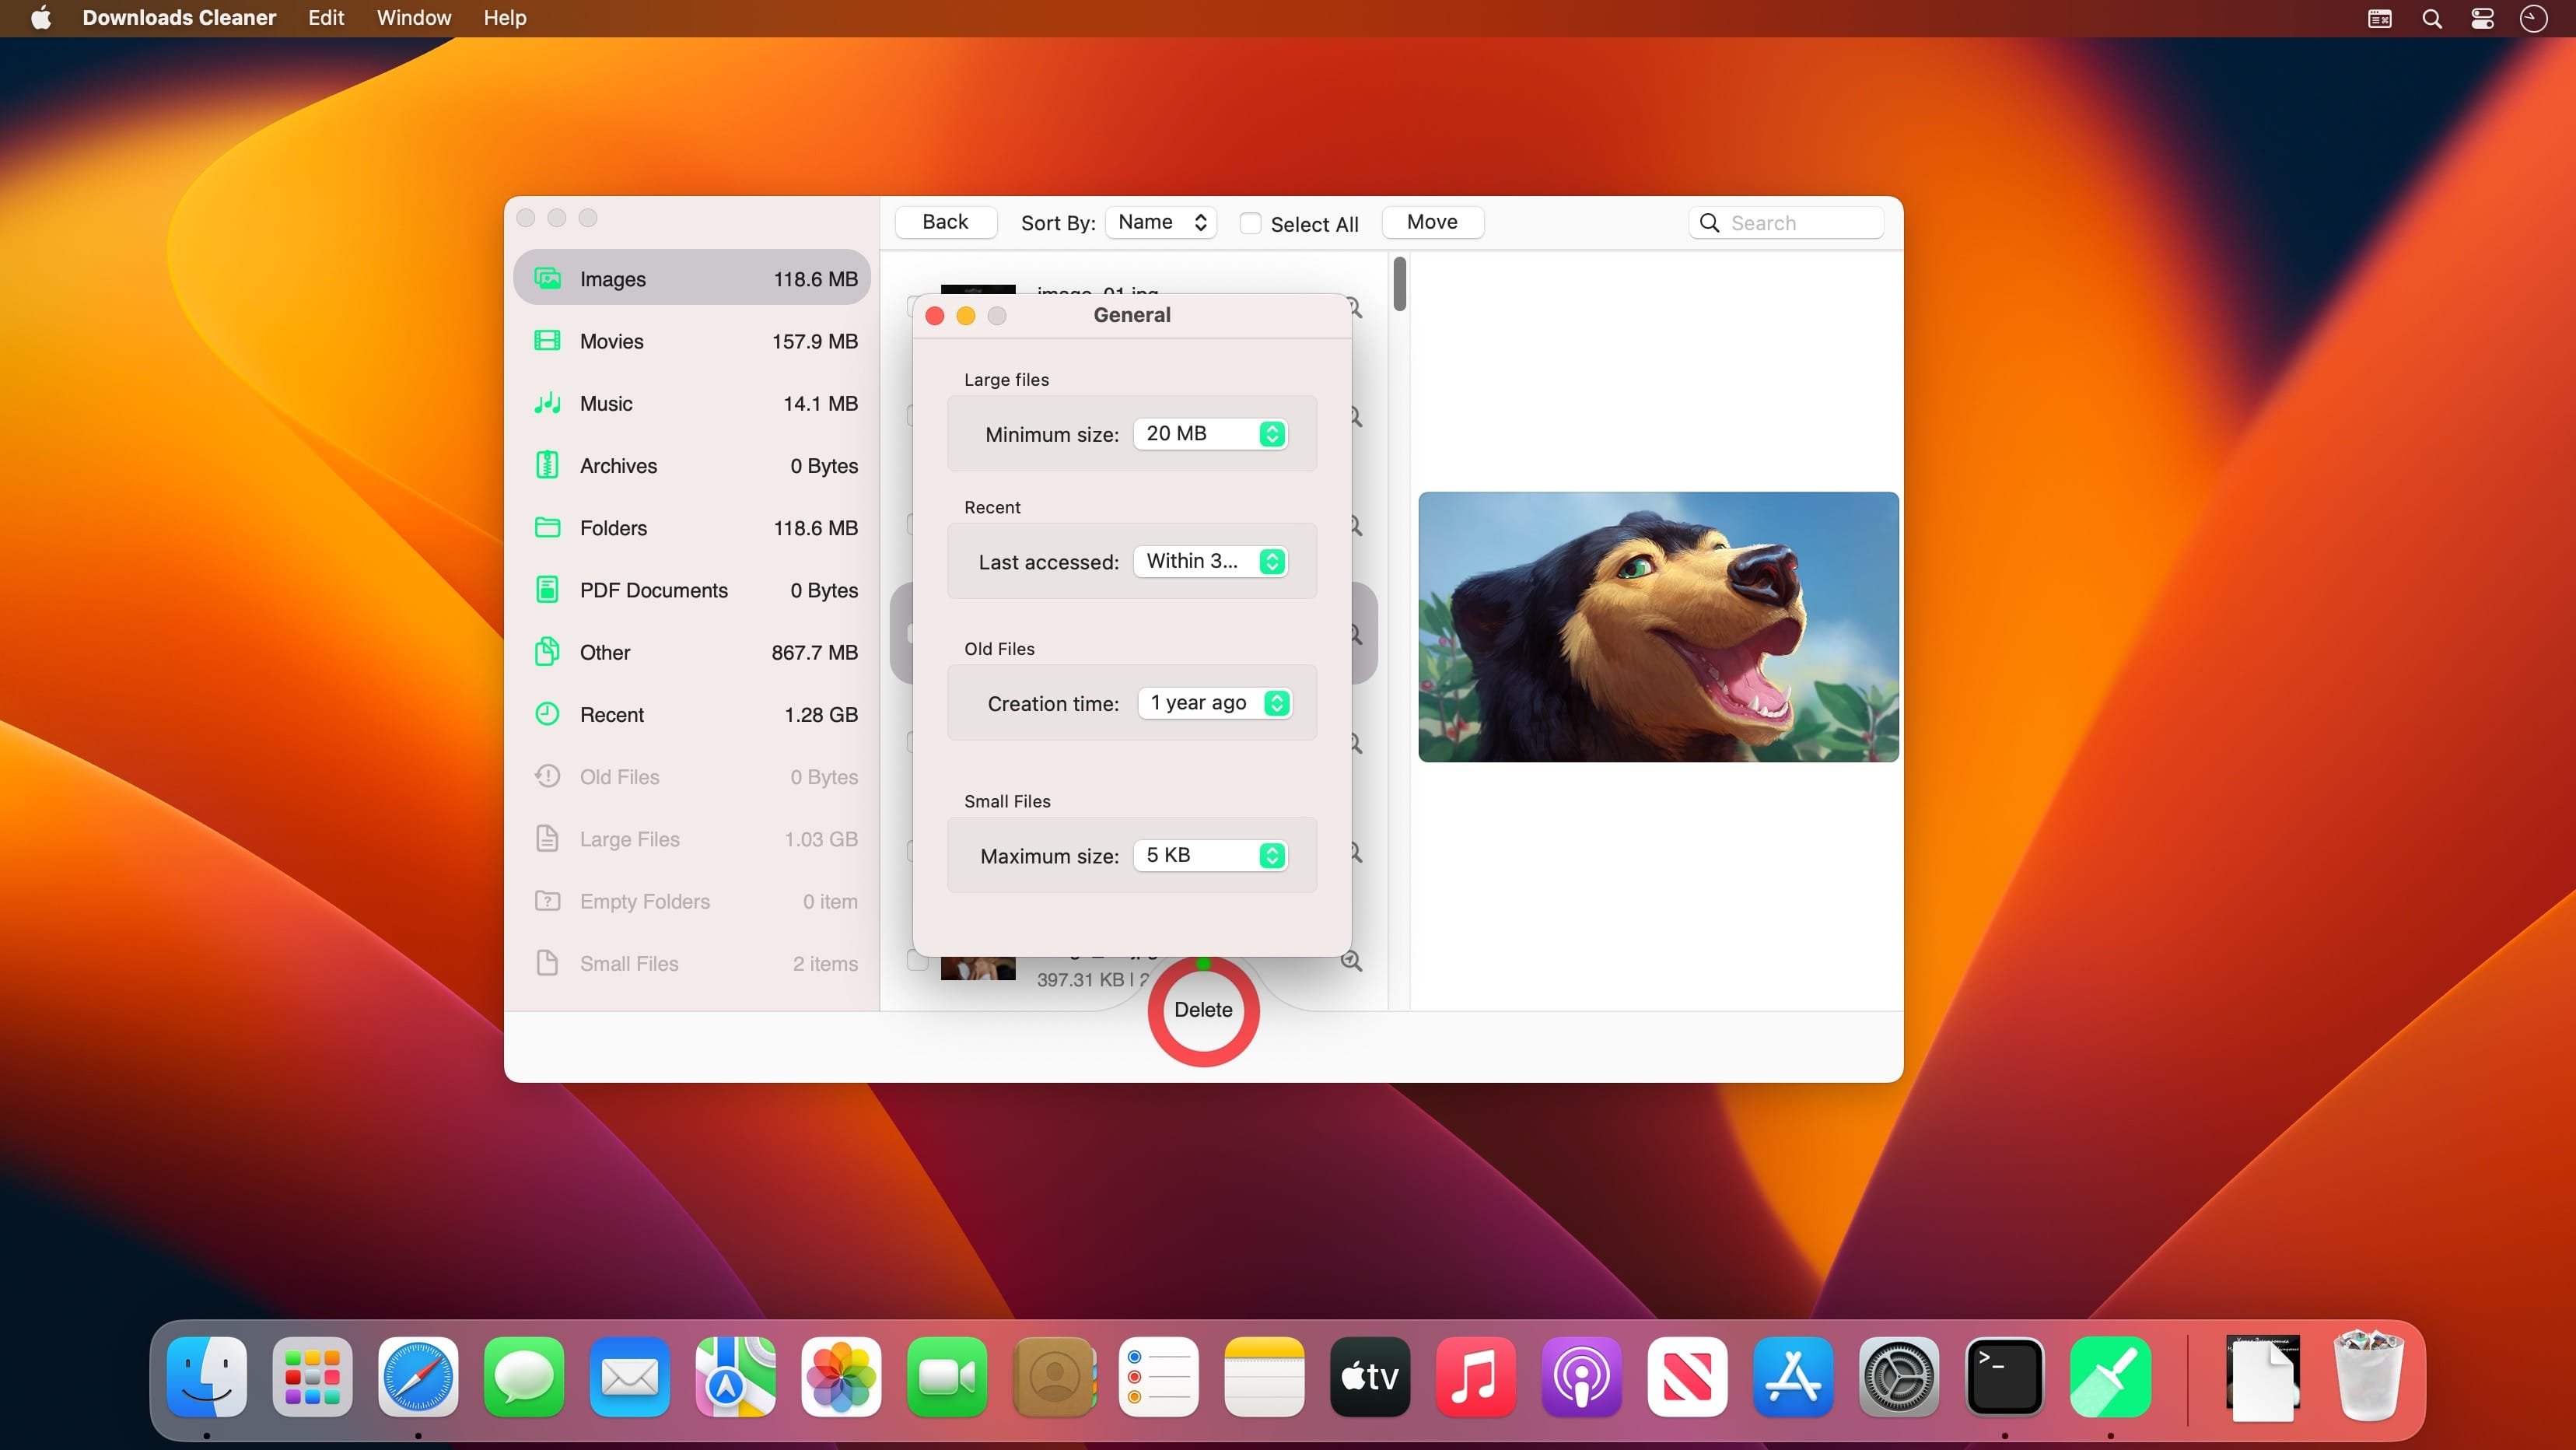
Task: Click the 867.7 MB size beside Other
Action: [x=814, y=652]
